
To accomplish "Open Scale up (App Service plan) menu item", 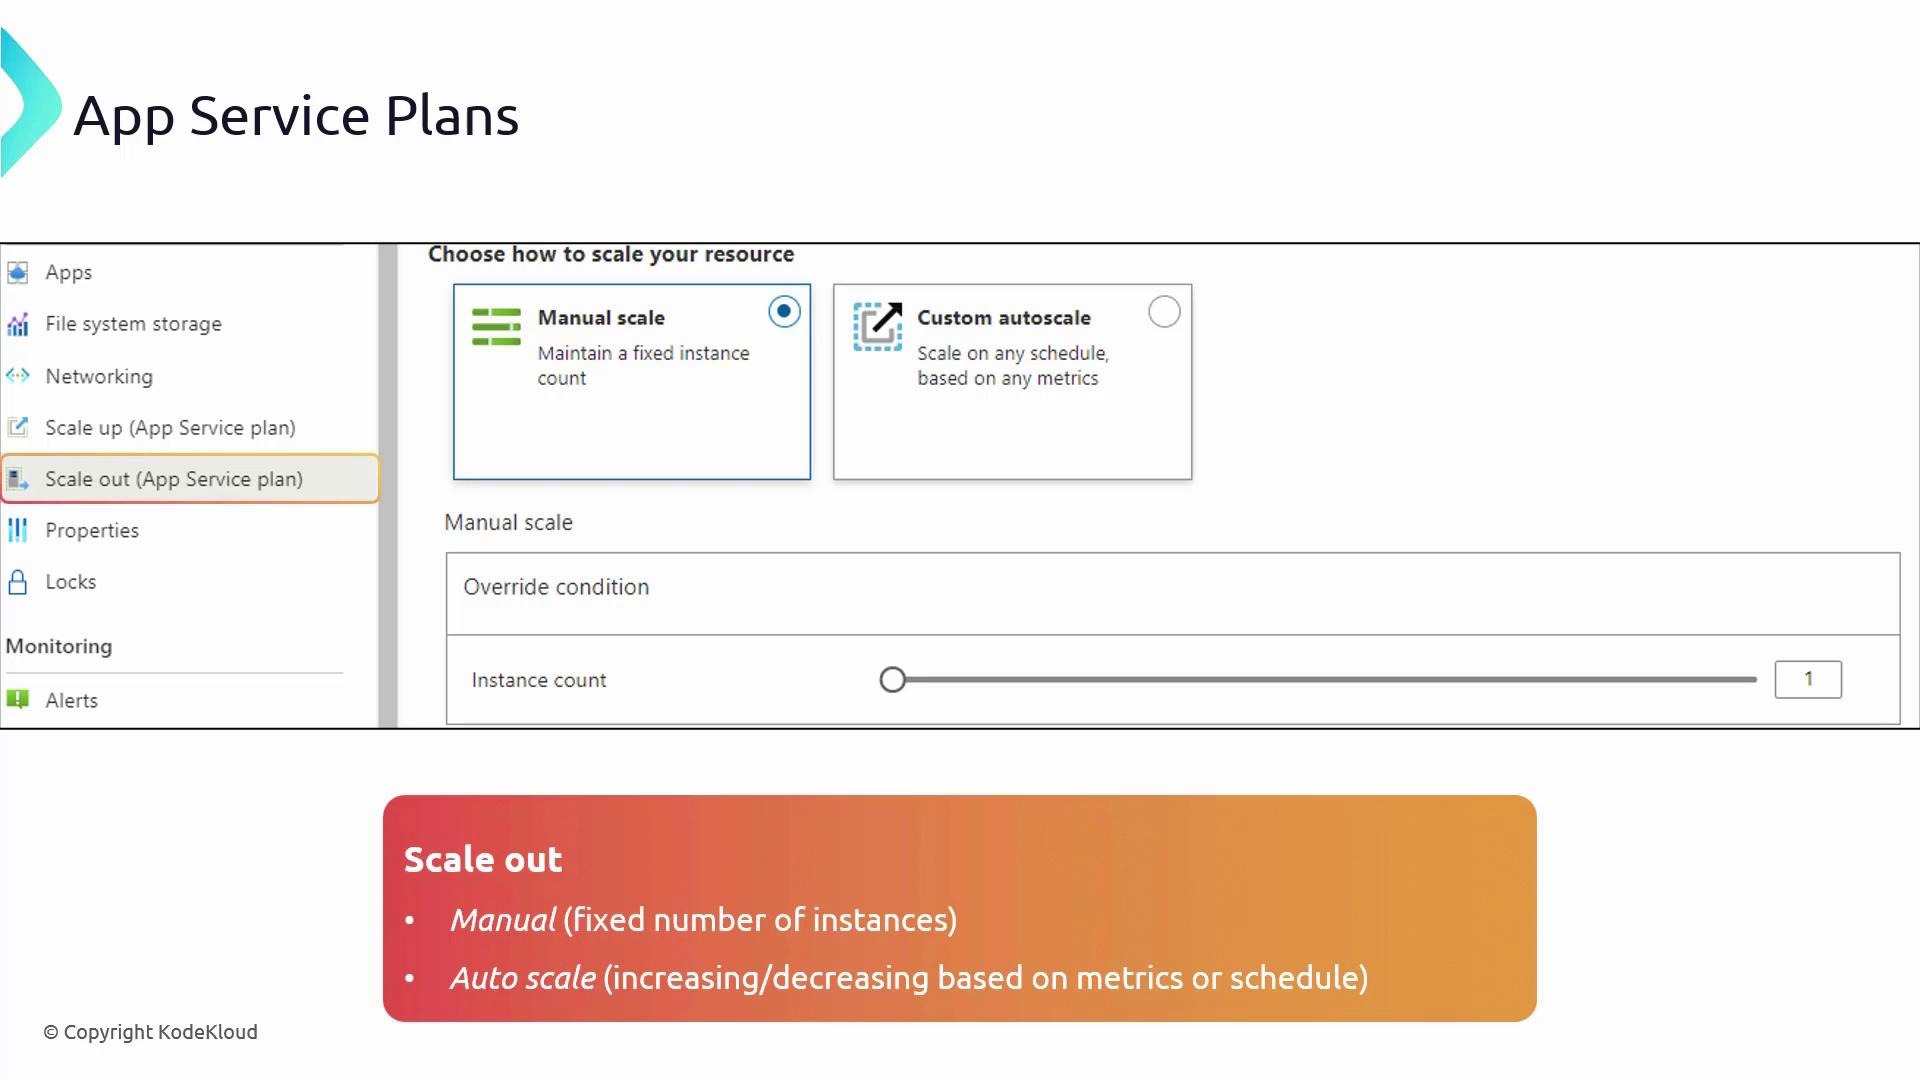I will pos(170,428).
